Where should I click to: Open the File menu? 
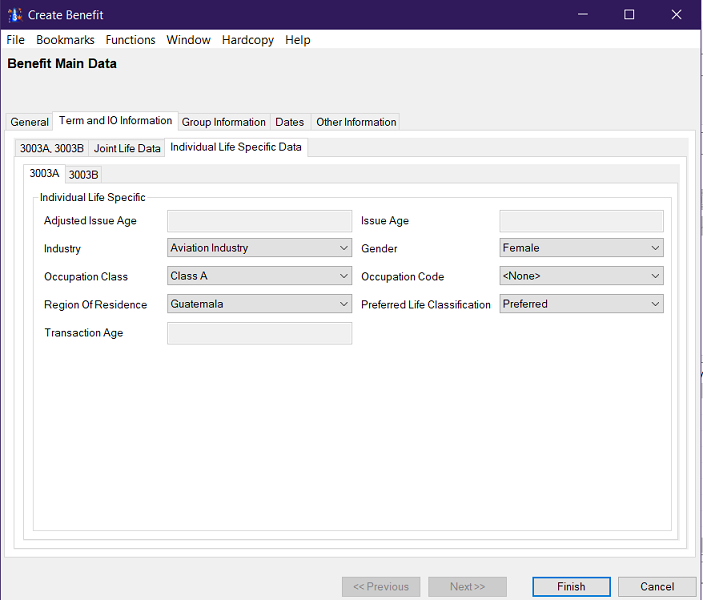15,40
